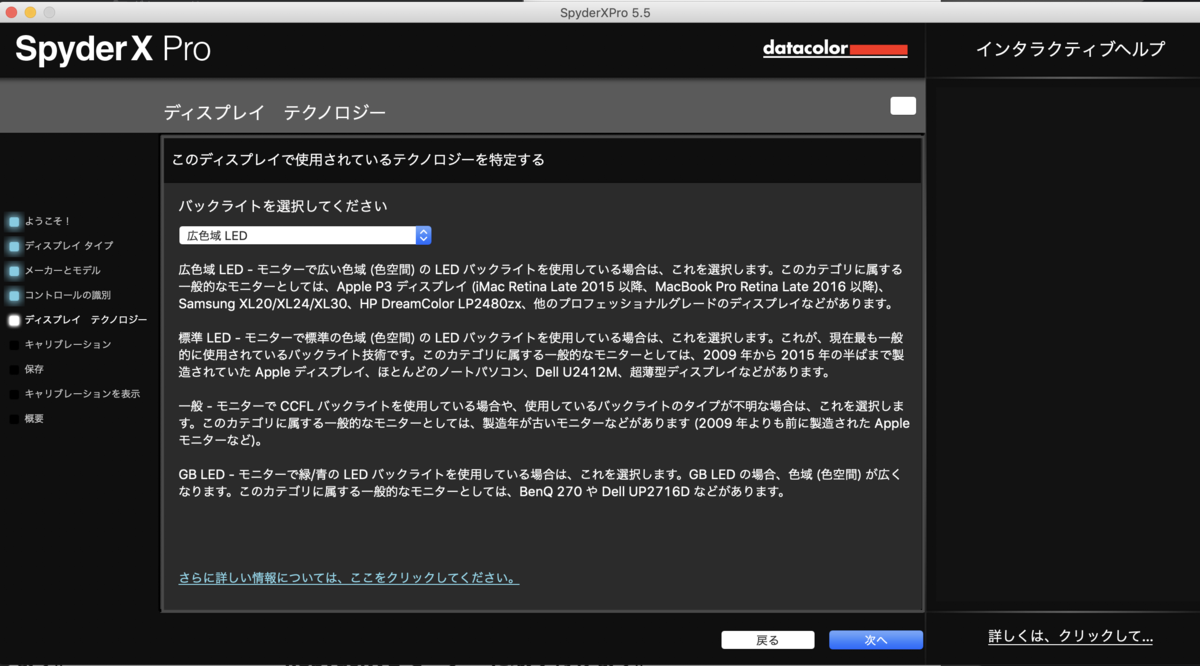1200x666 pixels.
Task: Click the blue stepper arrows on the backlight selector
Action: 423,235
